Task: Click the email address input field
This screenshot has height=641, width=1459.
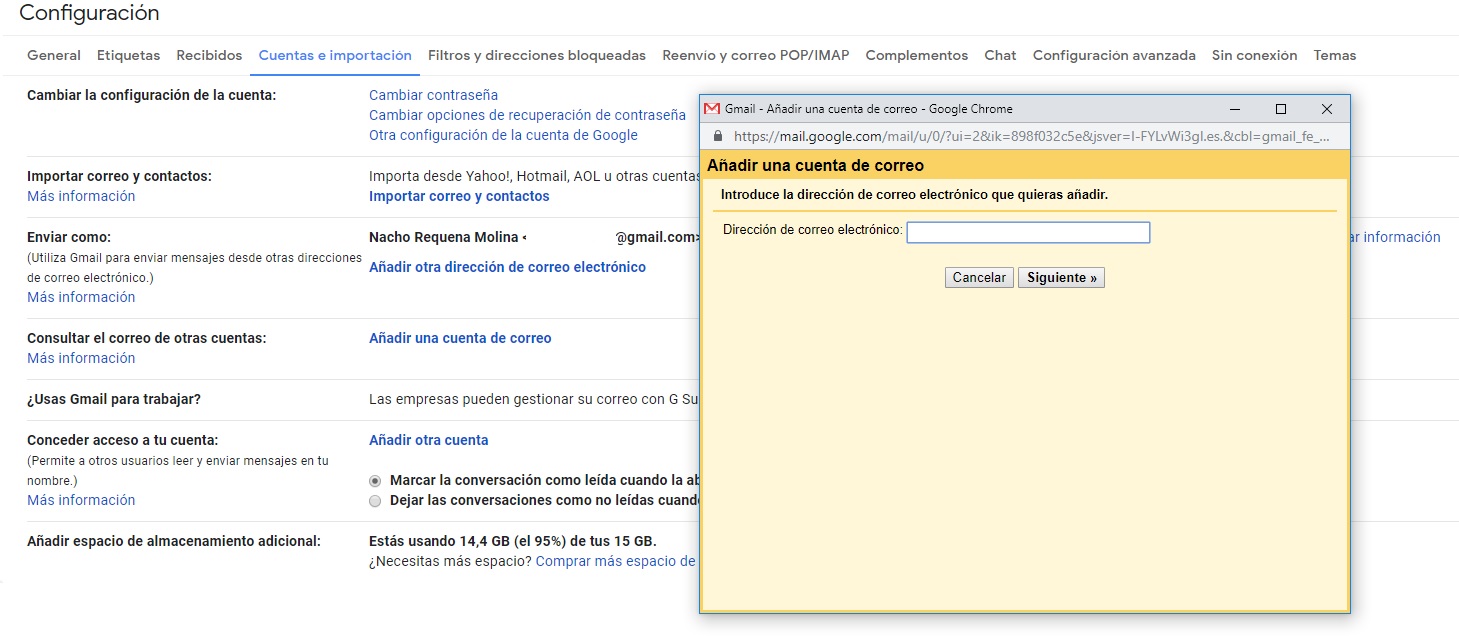Action: click(1027, 233)
